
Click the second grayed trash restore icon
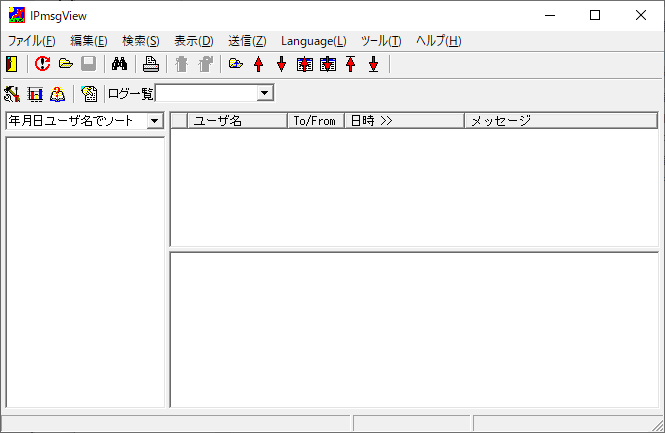[x=205, y=64]
